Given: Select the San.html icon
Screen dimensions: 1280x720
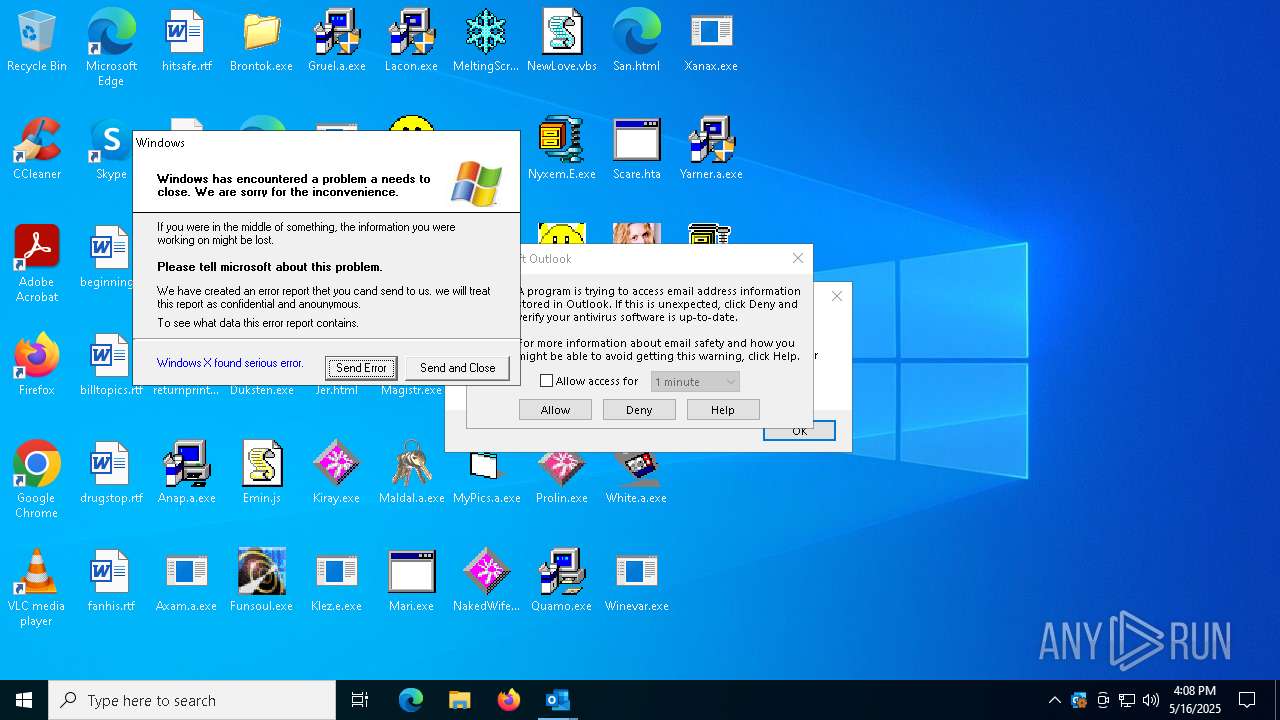Looking at the screenshot, I should point(636,41).
